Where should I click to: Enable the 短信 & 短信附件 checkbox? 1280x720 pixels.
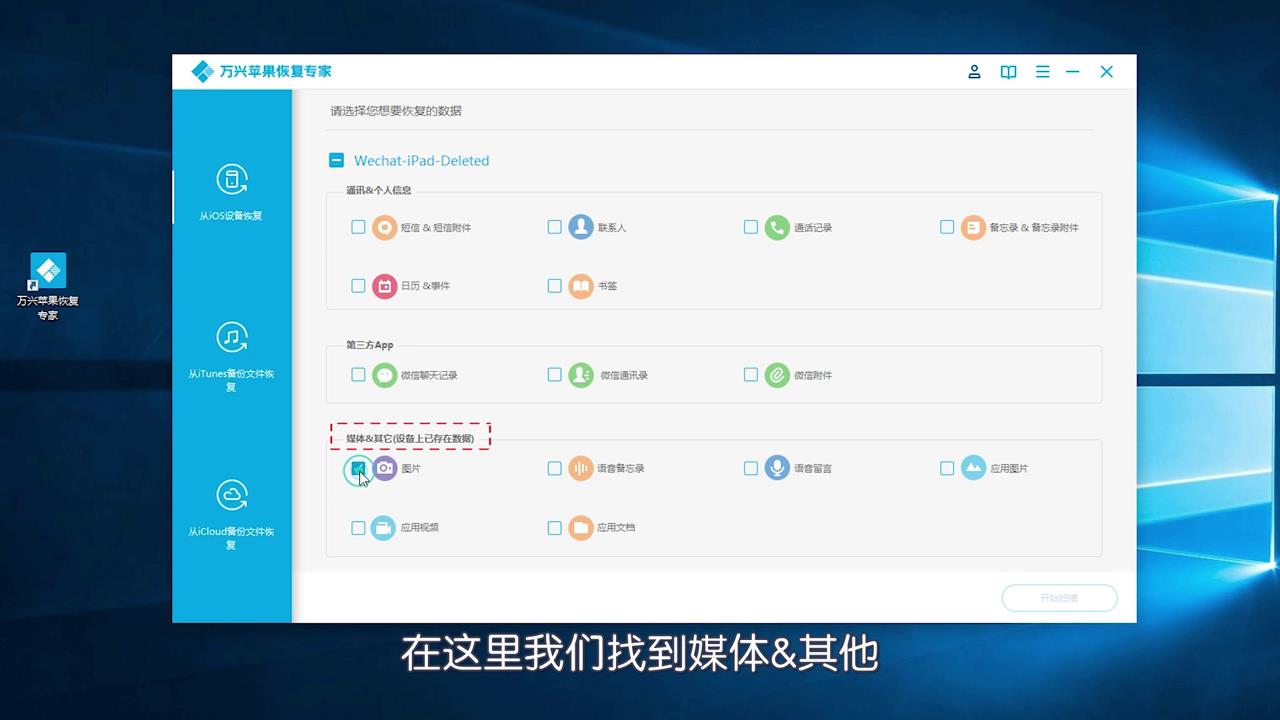pyautogui.click(x=358, y=227)
